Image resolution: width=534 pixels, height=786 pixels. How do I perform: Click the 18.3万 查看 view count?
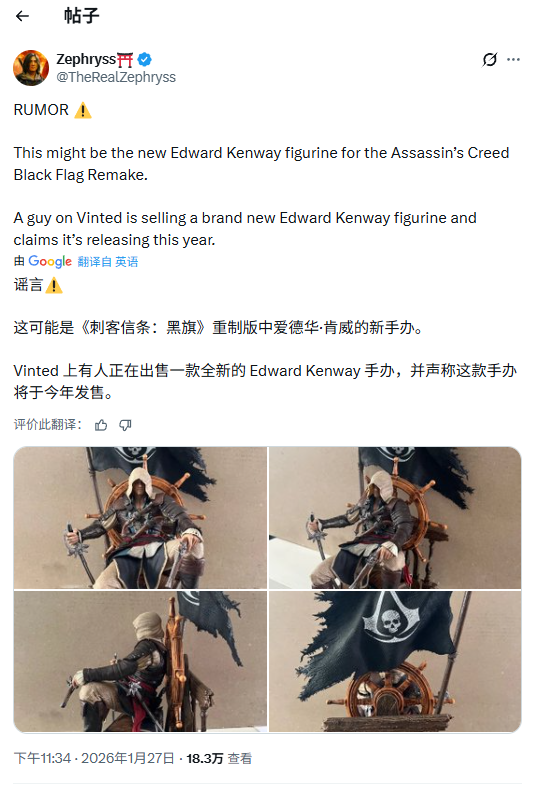pos(219,758)
